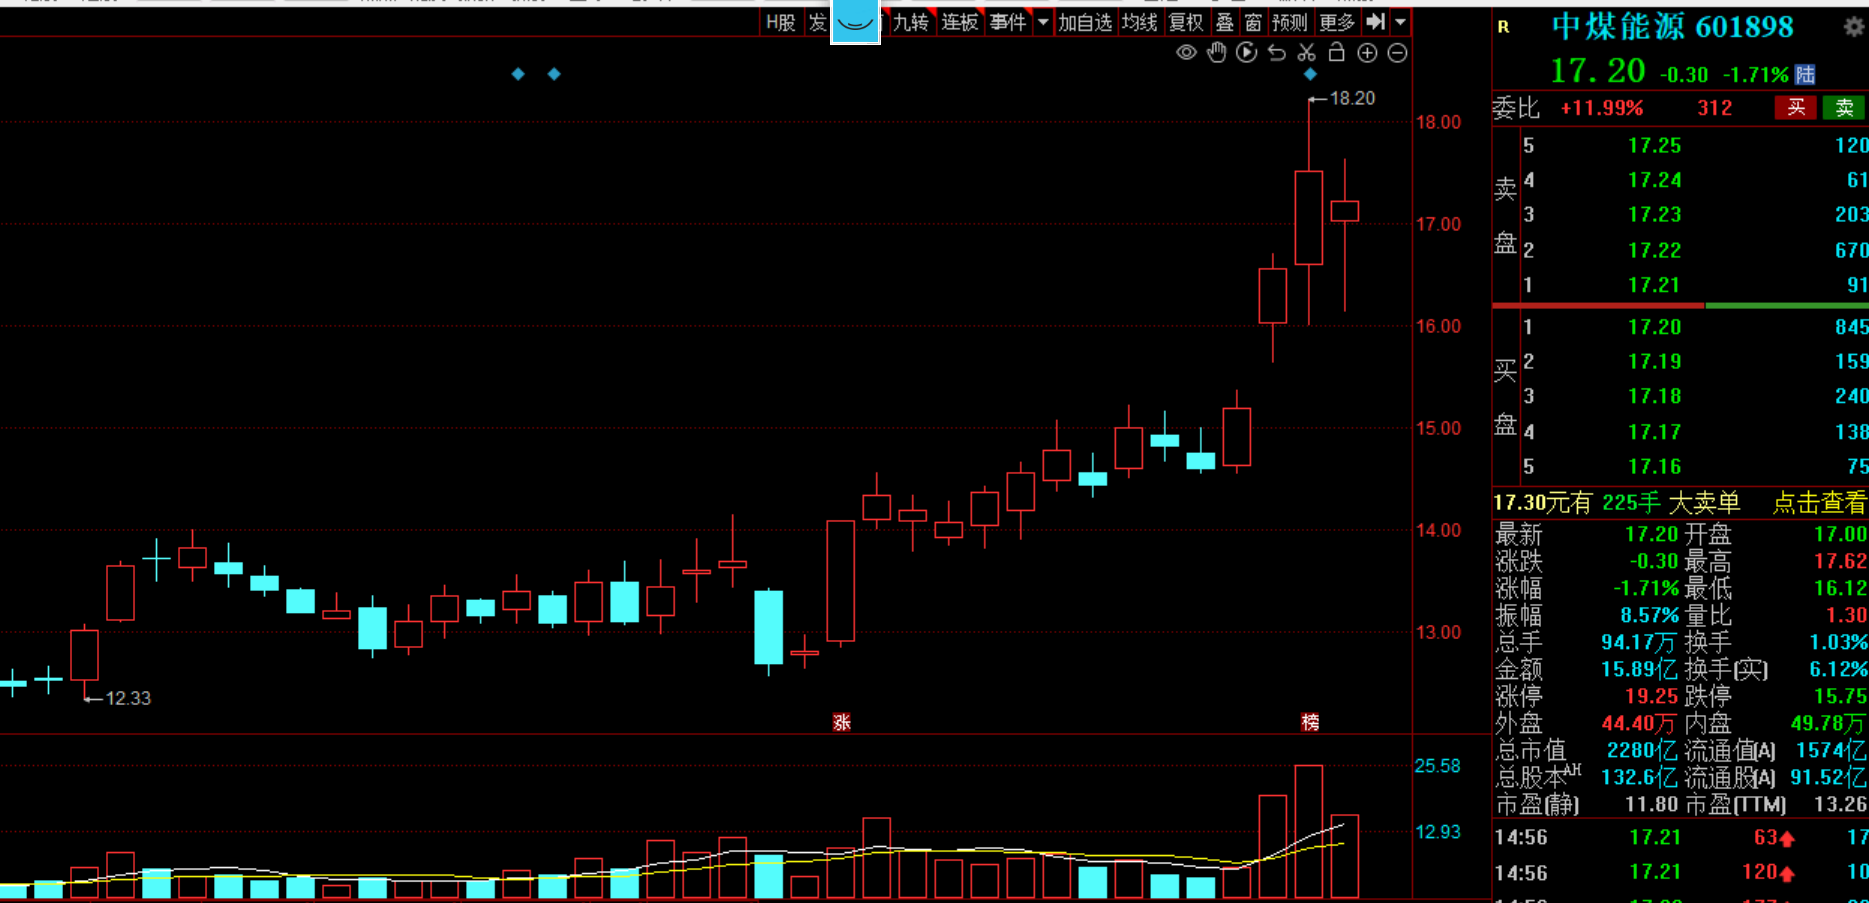Click the red up arrow beside 63

pos(1787,839)
